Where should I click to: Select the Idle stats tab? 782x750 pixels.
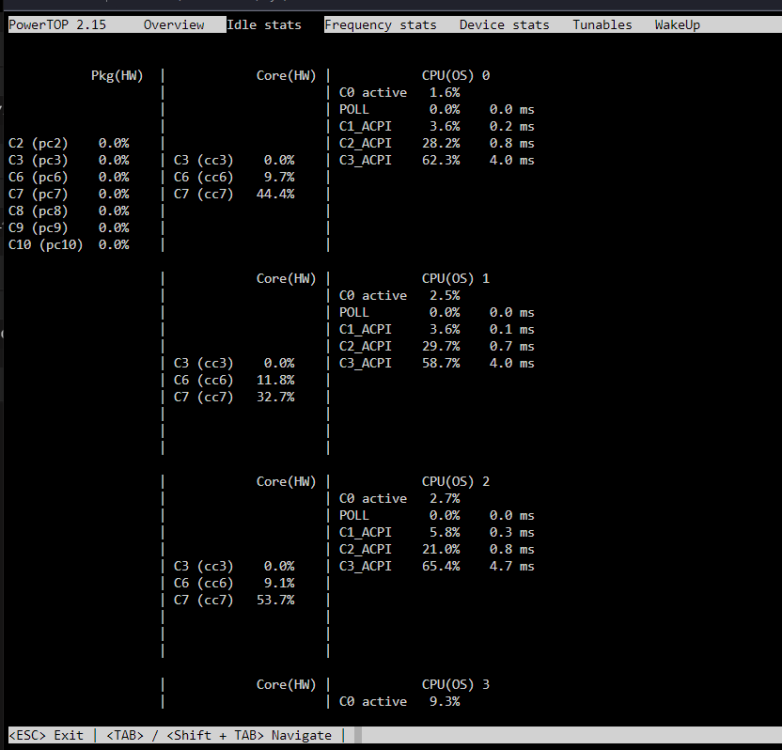tap(264, 25)
